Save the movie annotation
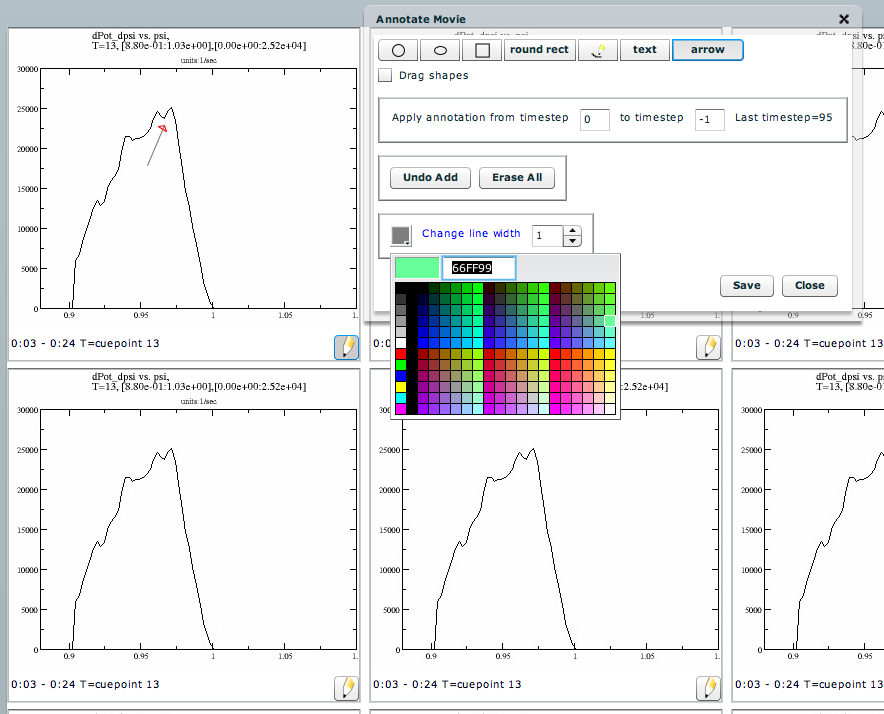The width and height of the screenshot is (884, 714). pyautogui.click(x=746, y=285)
